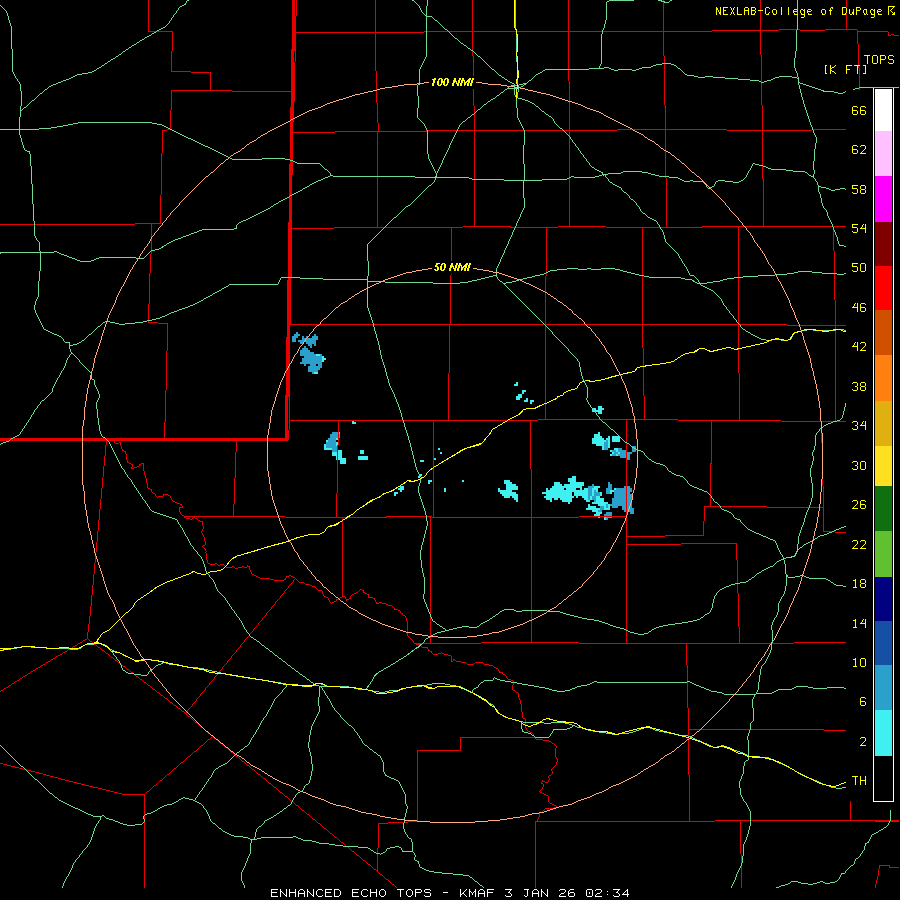Click the cyan 2-6 kft legend swatch
This screenshot has width=900, height=900.
pyautogui.click(x=883, y=733)
